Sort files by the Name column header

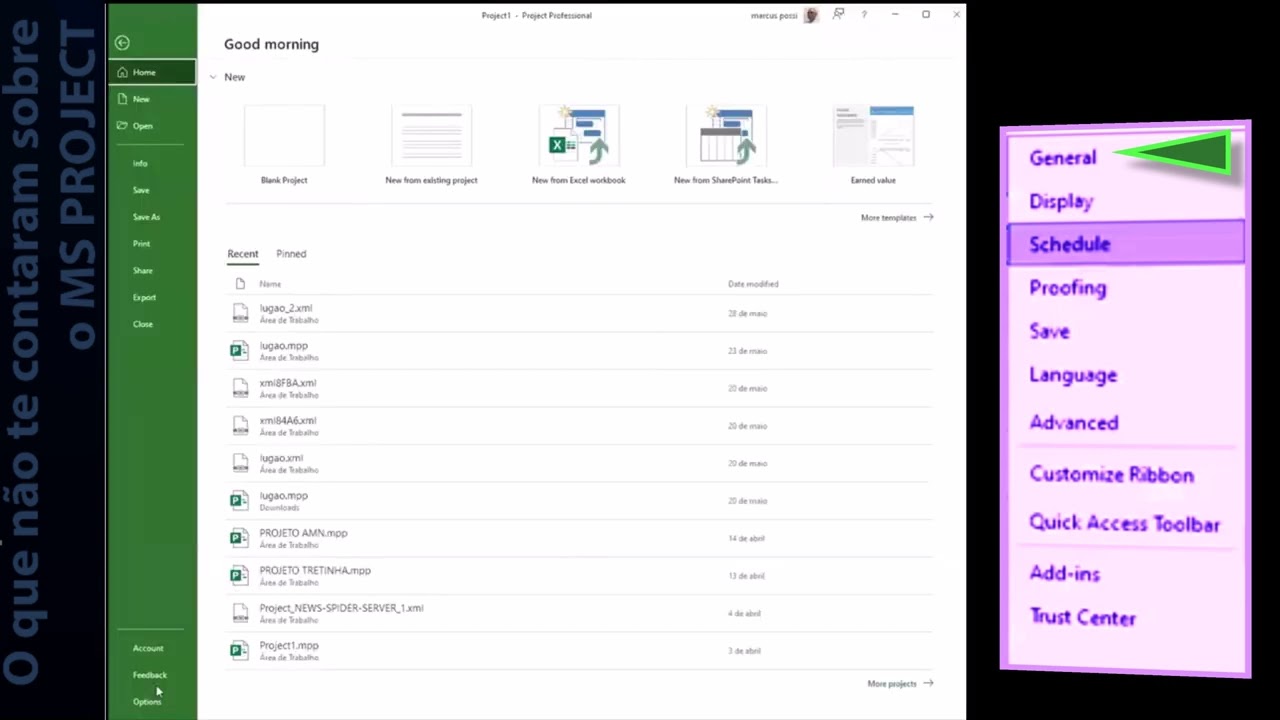[270, 284]
